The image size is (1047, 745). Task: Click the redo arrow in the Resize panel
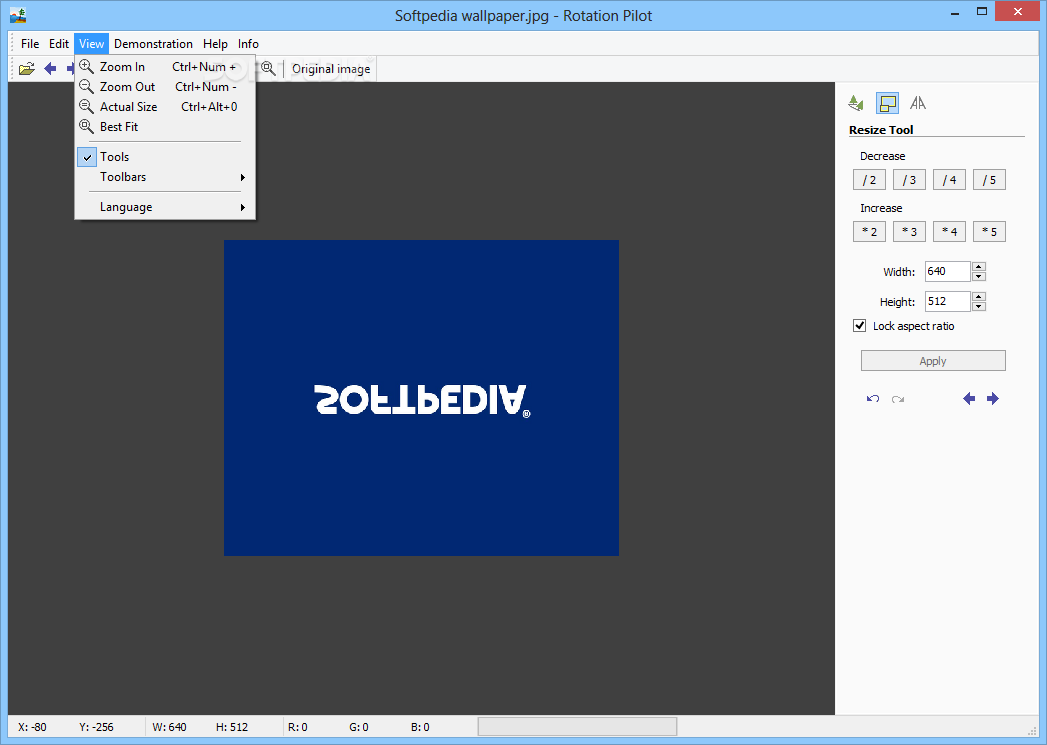[898, 399]
